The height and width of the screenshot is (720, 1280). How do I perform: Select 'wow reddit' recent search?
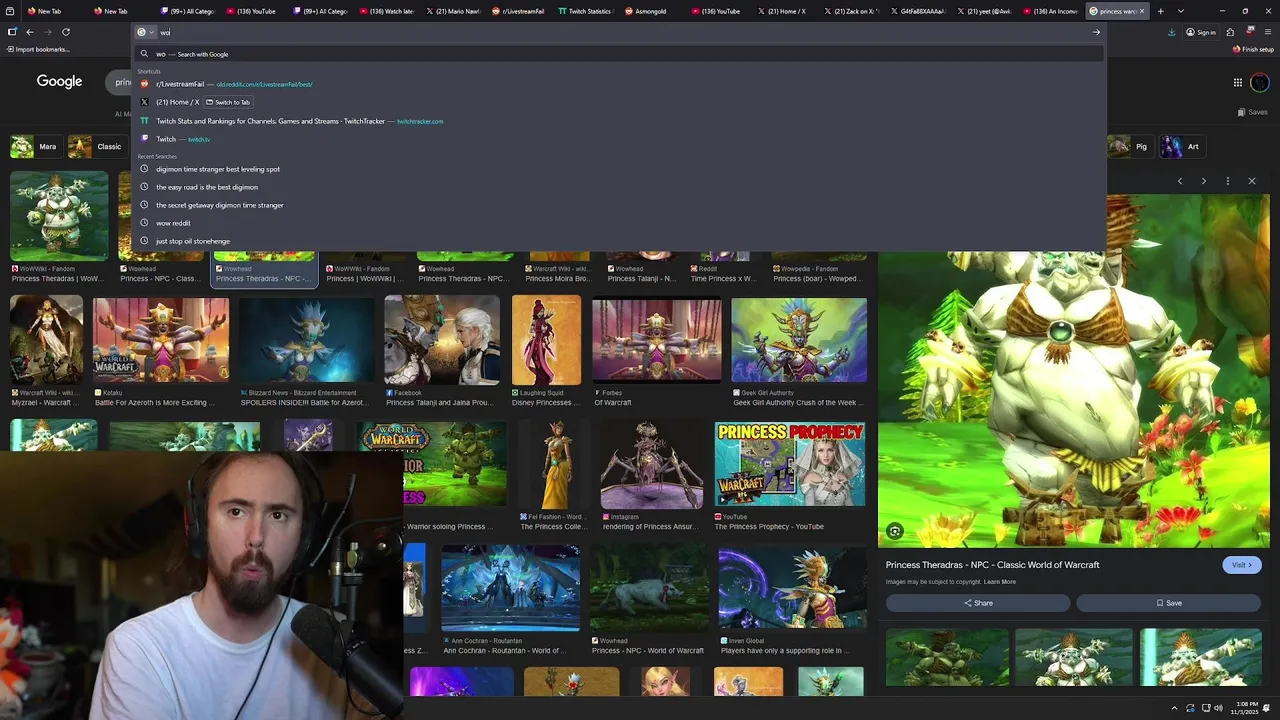click(x=620, y=223)
